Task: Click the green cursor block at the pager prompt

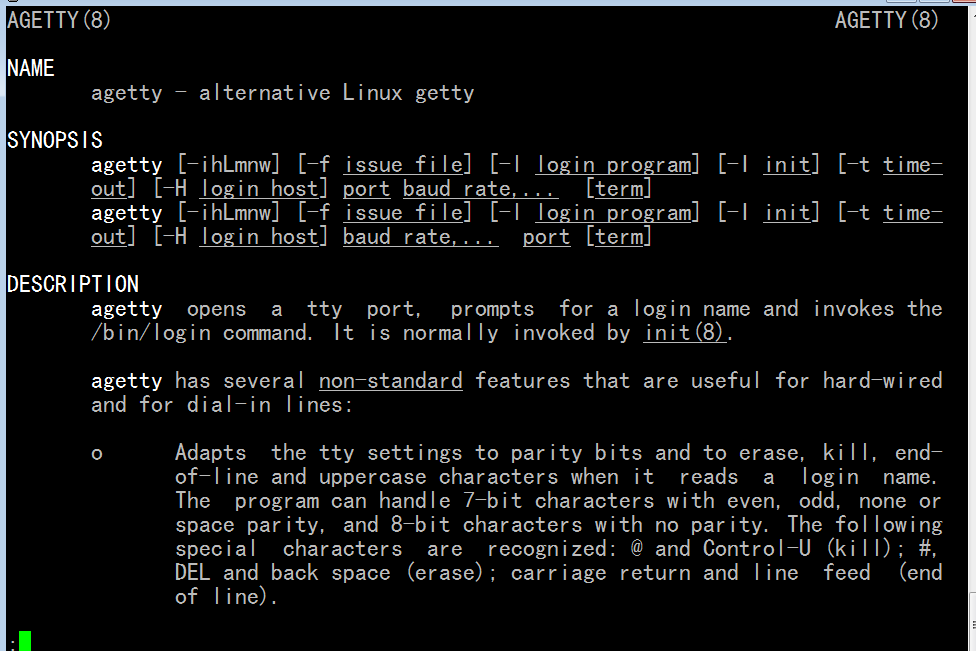Action: (x=24, y=641)
